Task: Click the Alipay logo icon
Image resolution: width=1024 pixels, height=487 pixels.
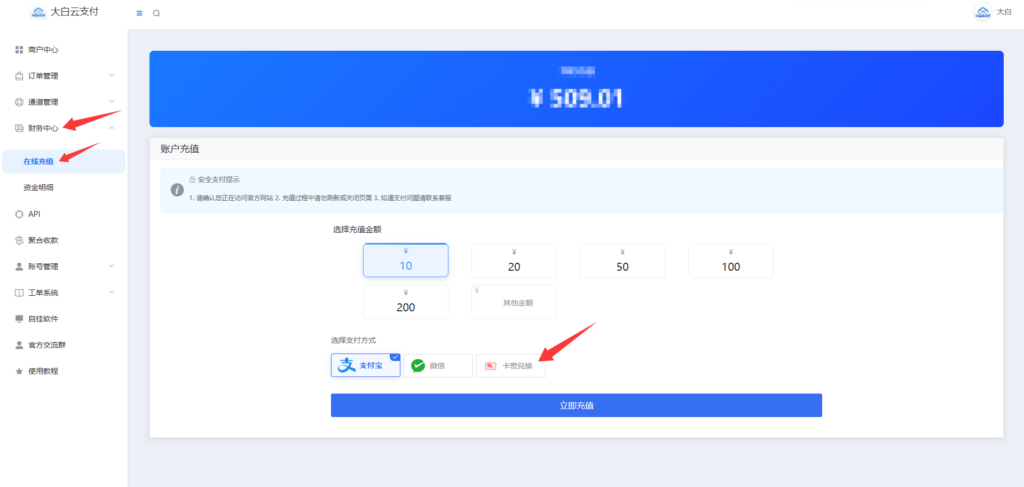Action: [x=345, y=366]
